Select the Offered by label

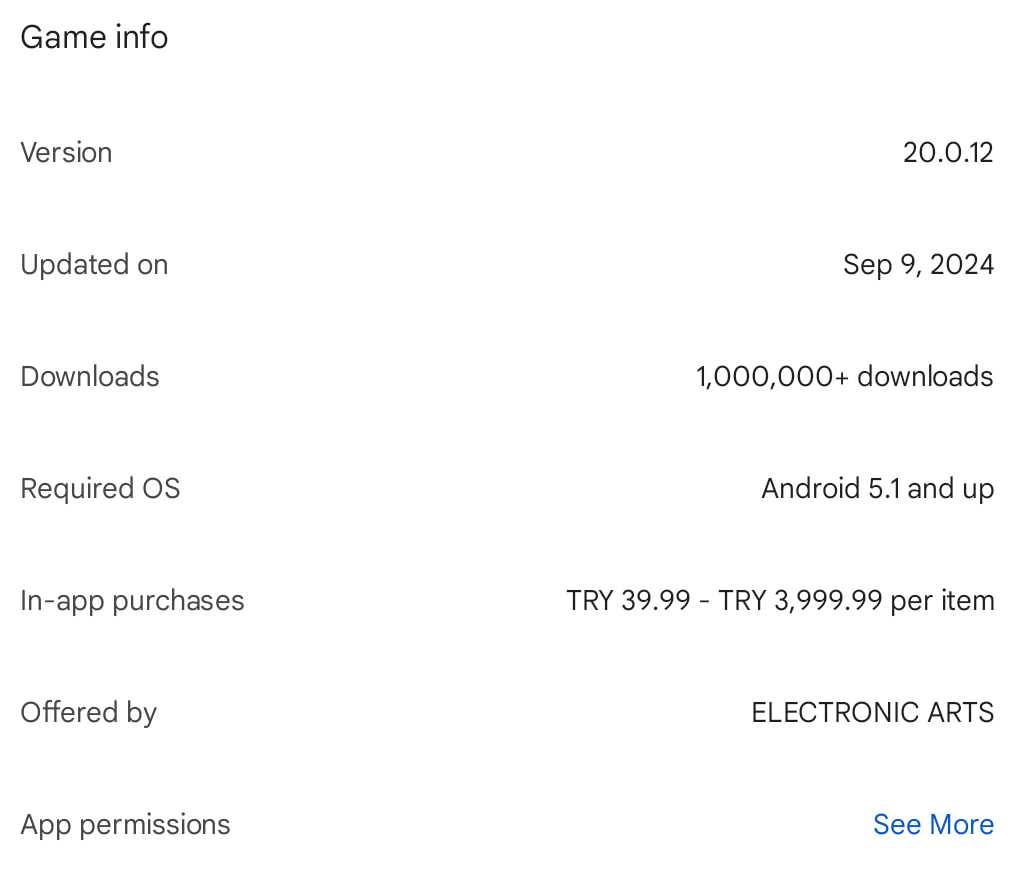(88, 712)
